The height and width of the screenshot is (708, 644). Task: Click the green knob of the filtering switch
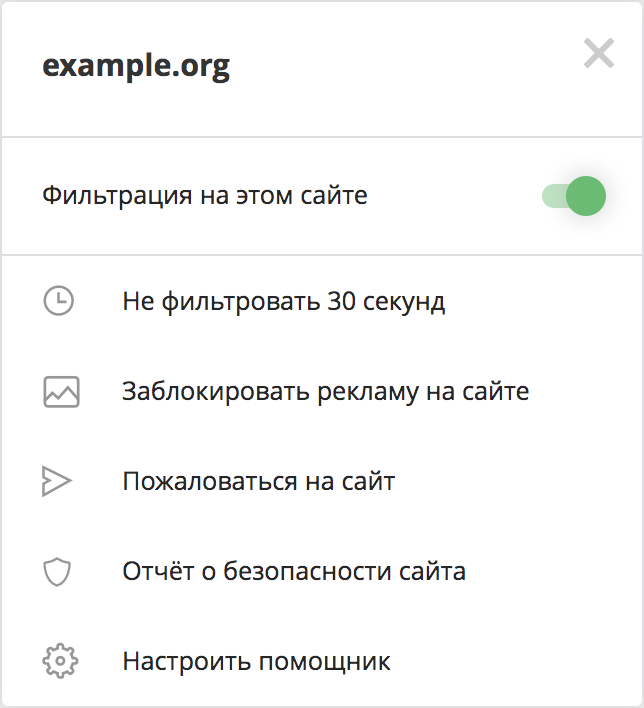[x=586, y=196]
